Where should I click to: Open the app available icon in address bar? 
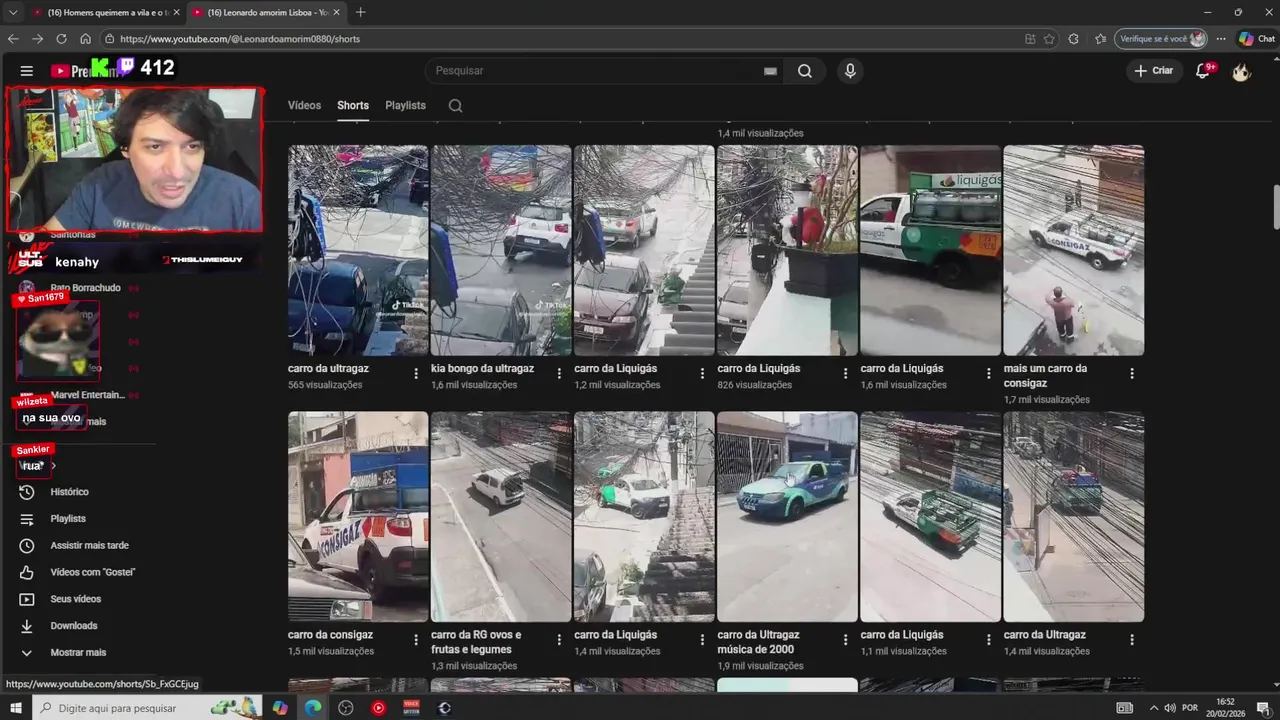(x=1030, y=39)
